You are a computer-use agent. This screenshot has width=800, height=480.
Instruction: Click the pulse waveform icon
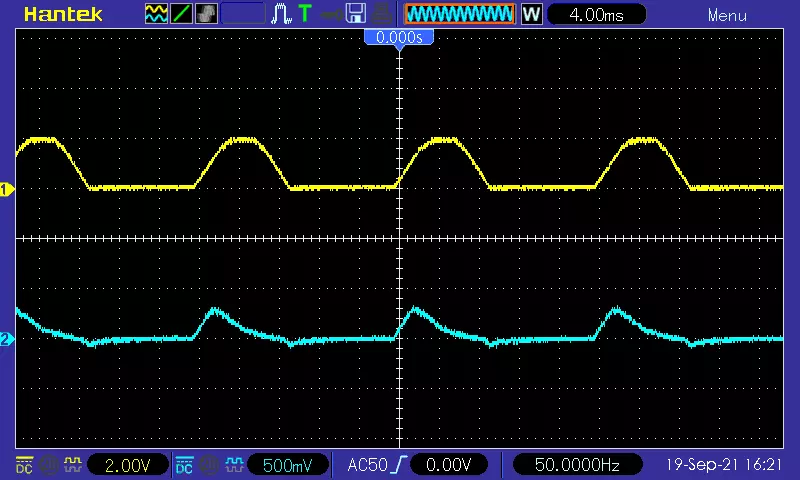pyautogui.click(x=281, y=14)
